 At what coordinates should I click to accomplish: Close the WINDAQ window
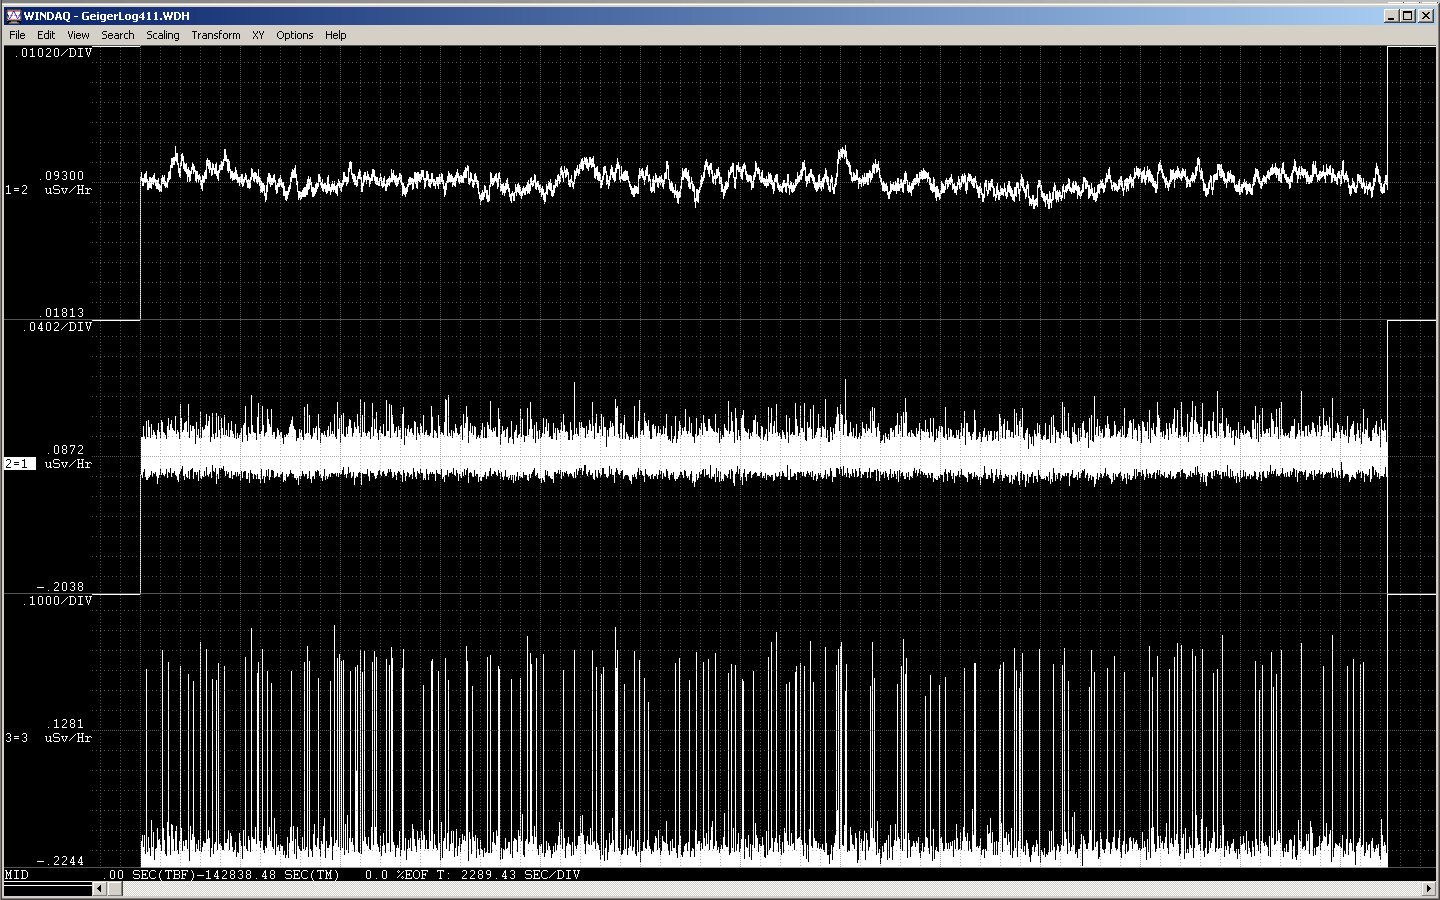click(x=1426, y=15)
